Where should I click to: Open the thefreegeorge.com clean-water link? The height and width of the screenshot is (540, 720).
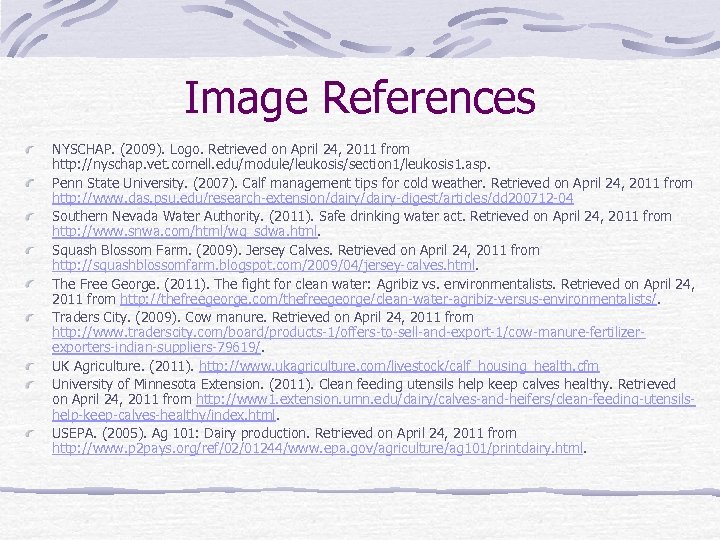tap(388, 299)
